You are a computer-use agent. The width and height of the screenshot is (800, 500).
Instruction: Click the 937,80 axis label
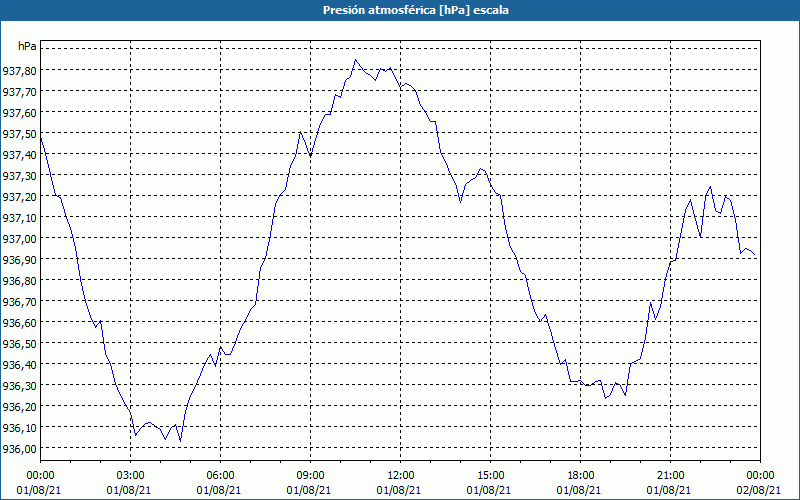[19, 70]
